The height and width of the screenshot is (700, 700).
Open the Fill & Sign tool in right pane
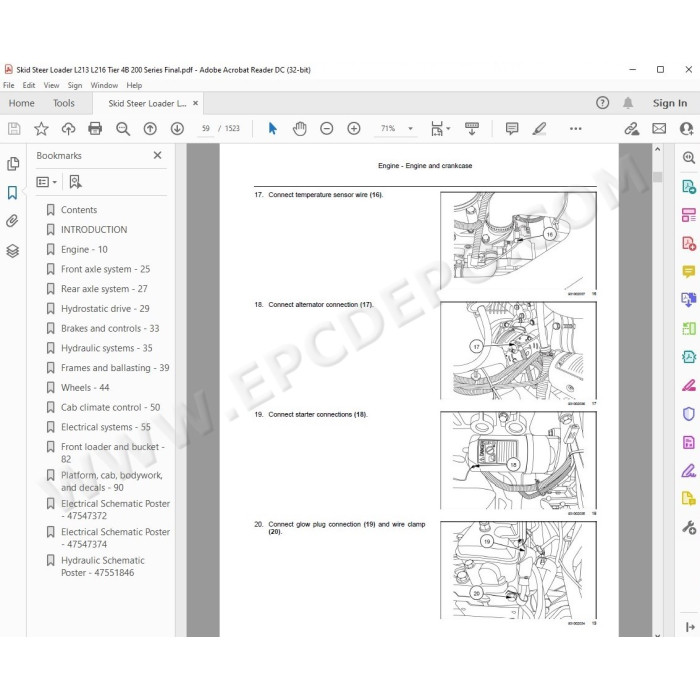pos(688,471)
